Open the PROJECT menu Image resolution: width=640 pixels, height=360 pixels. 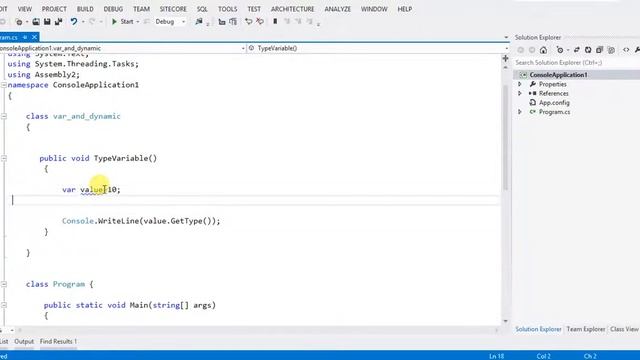tap(54, 9)
